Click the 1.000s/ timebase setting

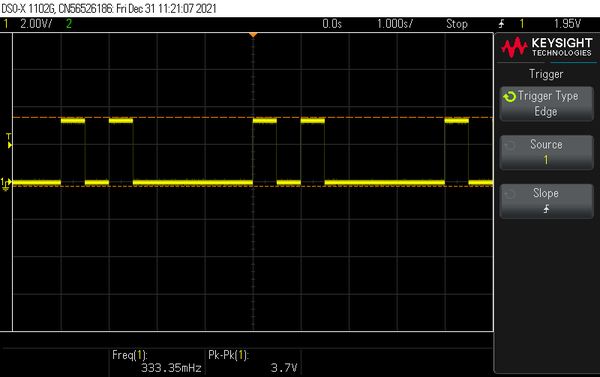pyautogui.click(x=395, y=24)
